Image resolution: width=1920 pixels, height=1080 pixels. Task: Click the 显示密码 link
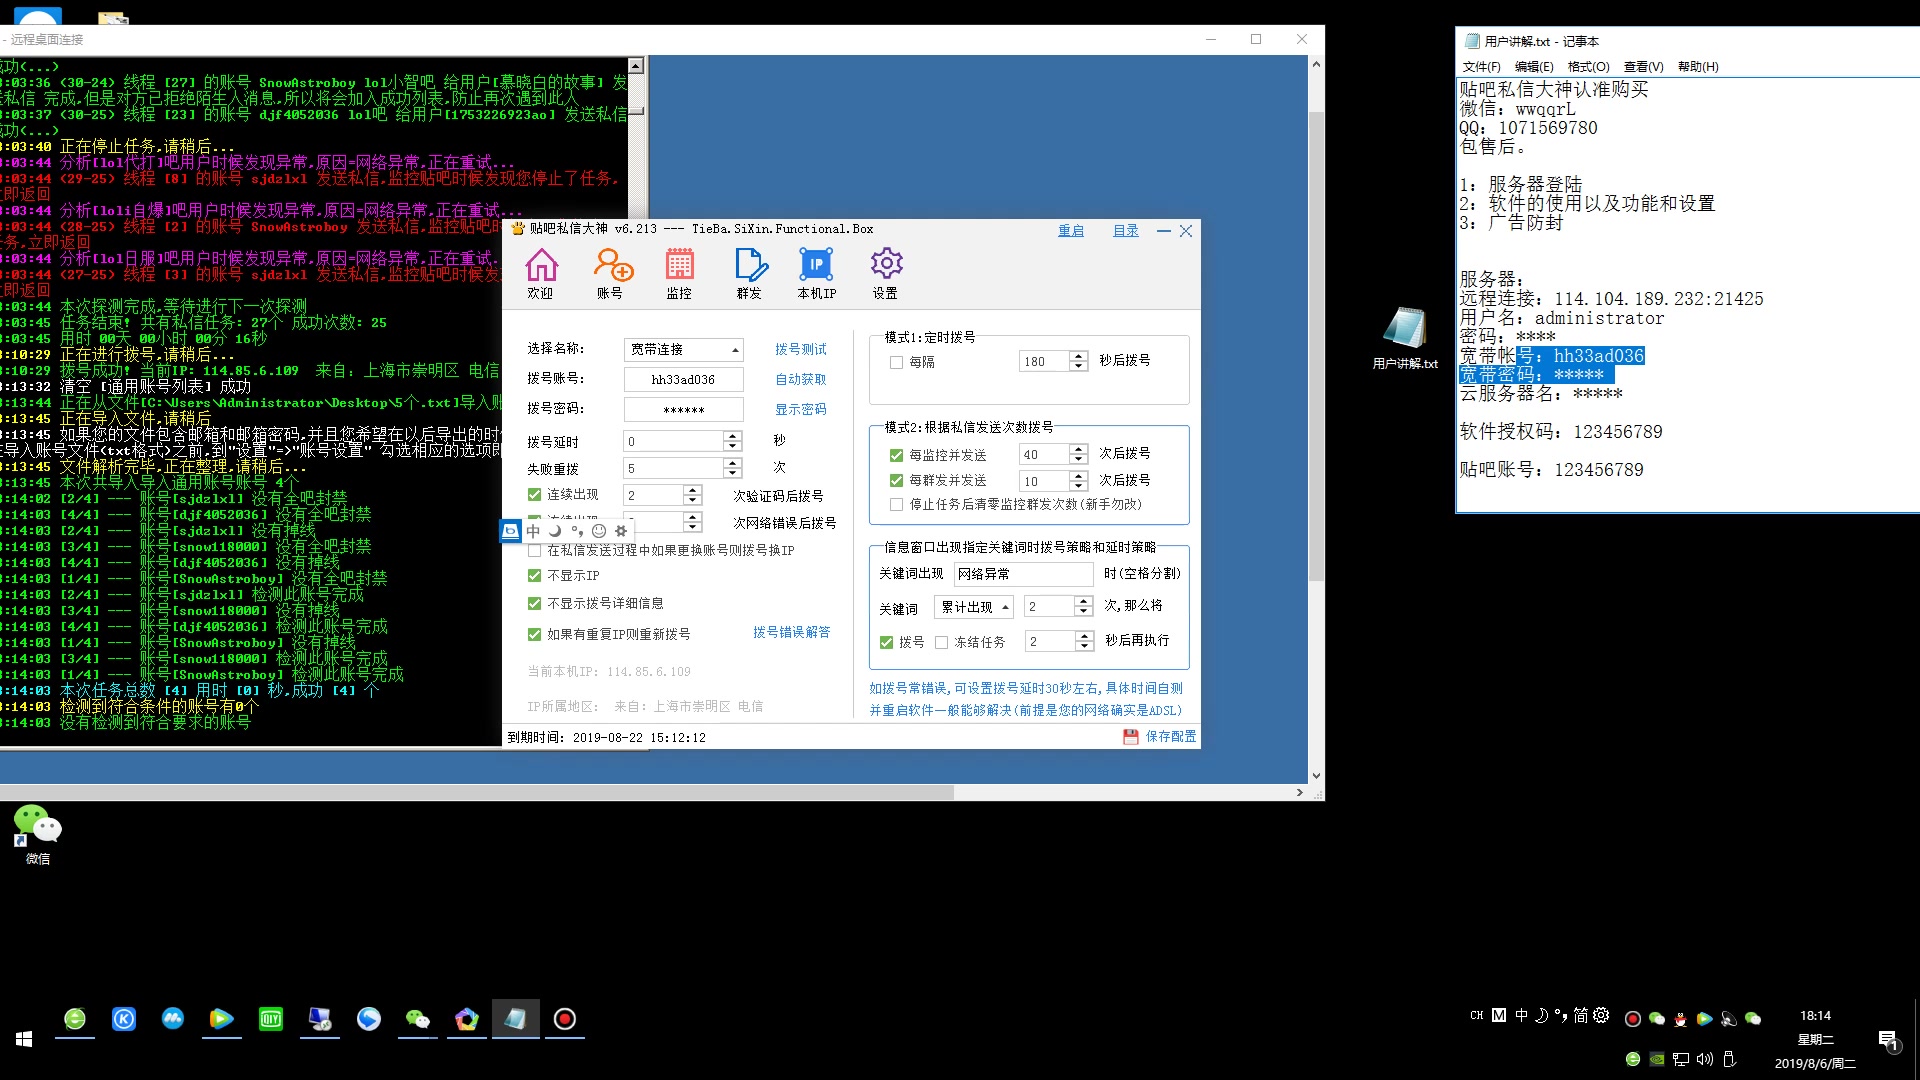[801, 409]
